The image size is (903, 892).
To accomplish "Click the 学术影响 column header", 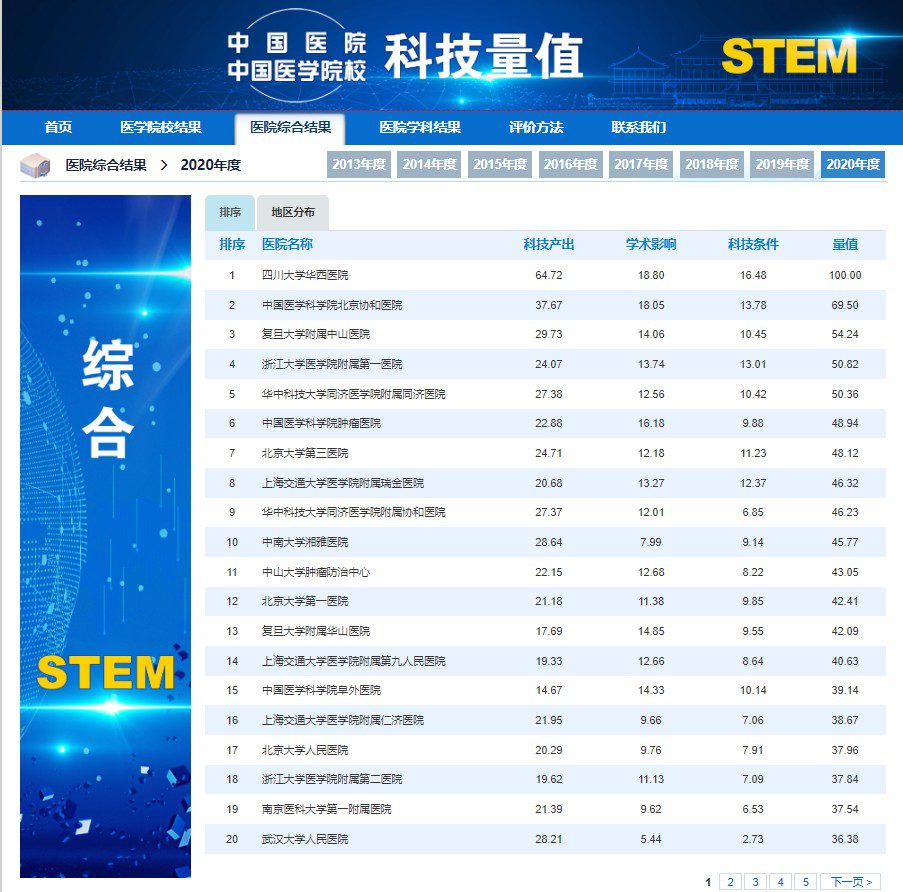I will tap(651, 244).
